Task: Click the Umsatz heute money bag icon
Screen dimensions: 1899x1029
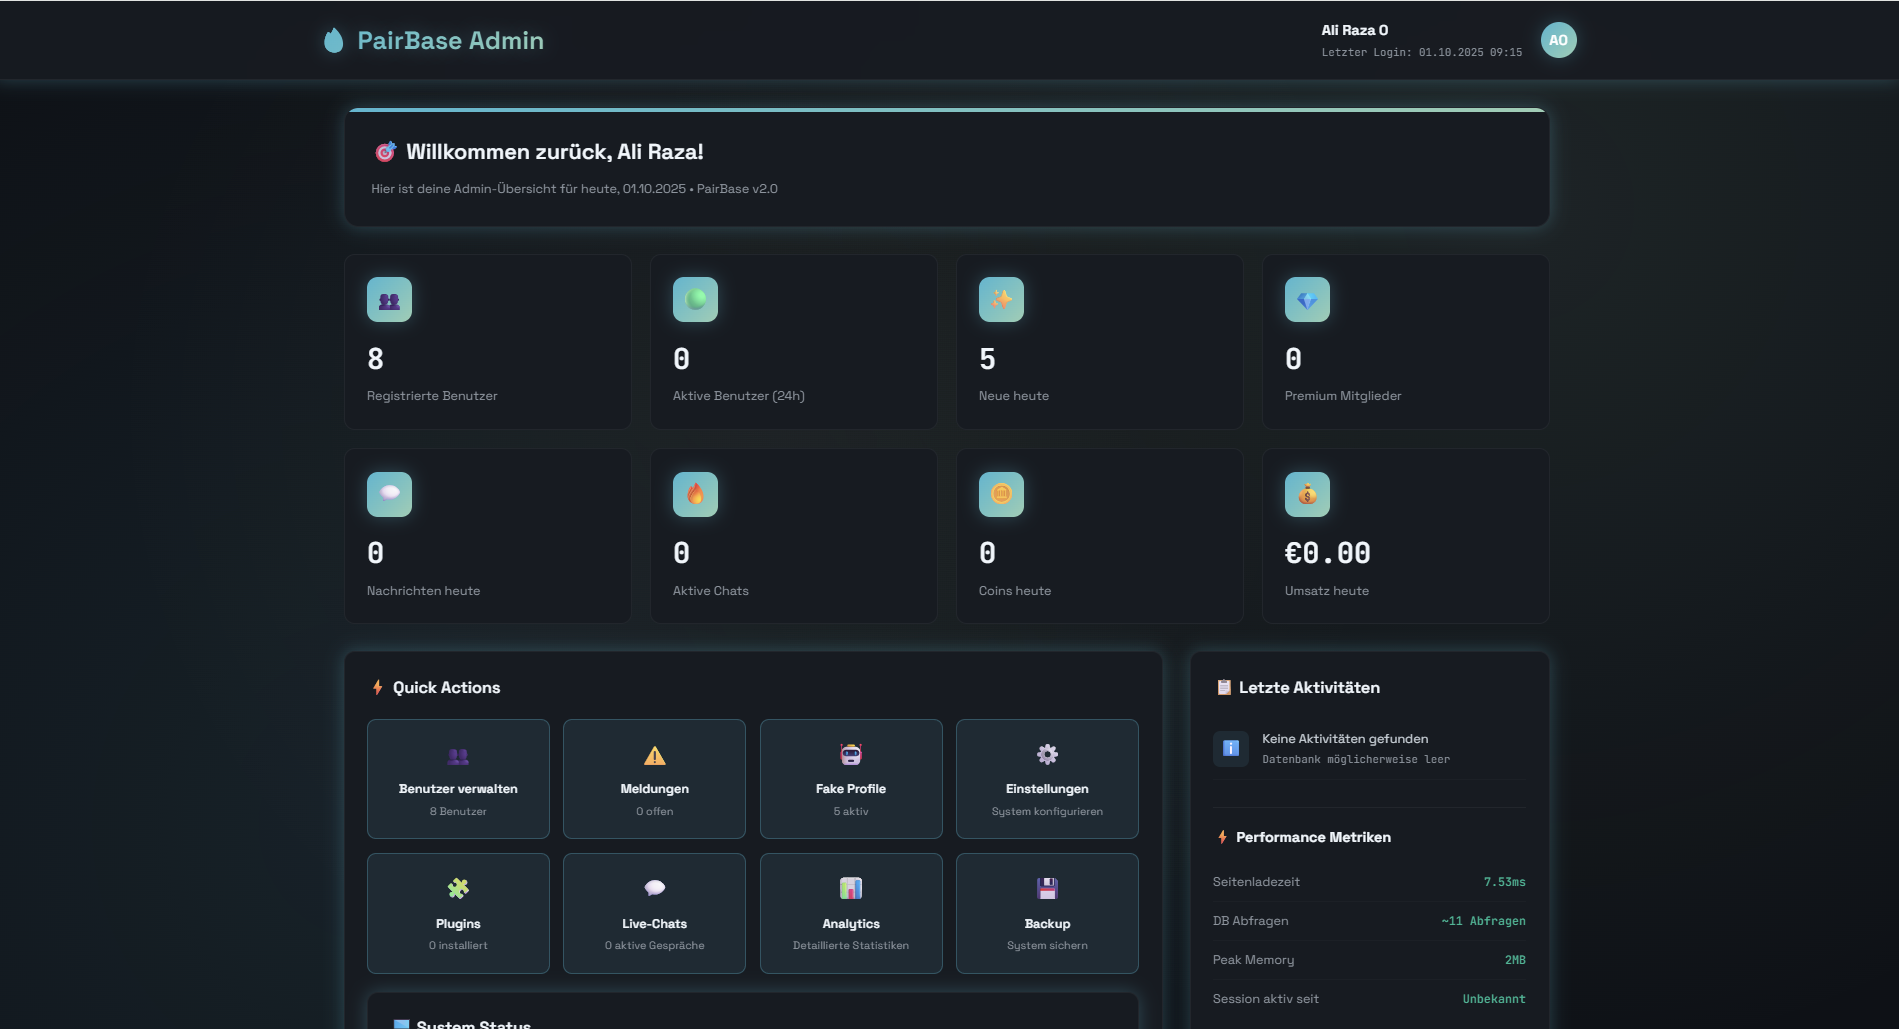Action: coord(1307,494)
